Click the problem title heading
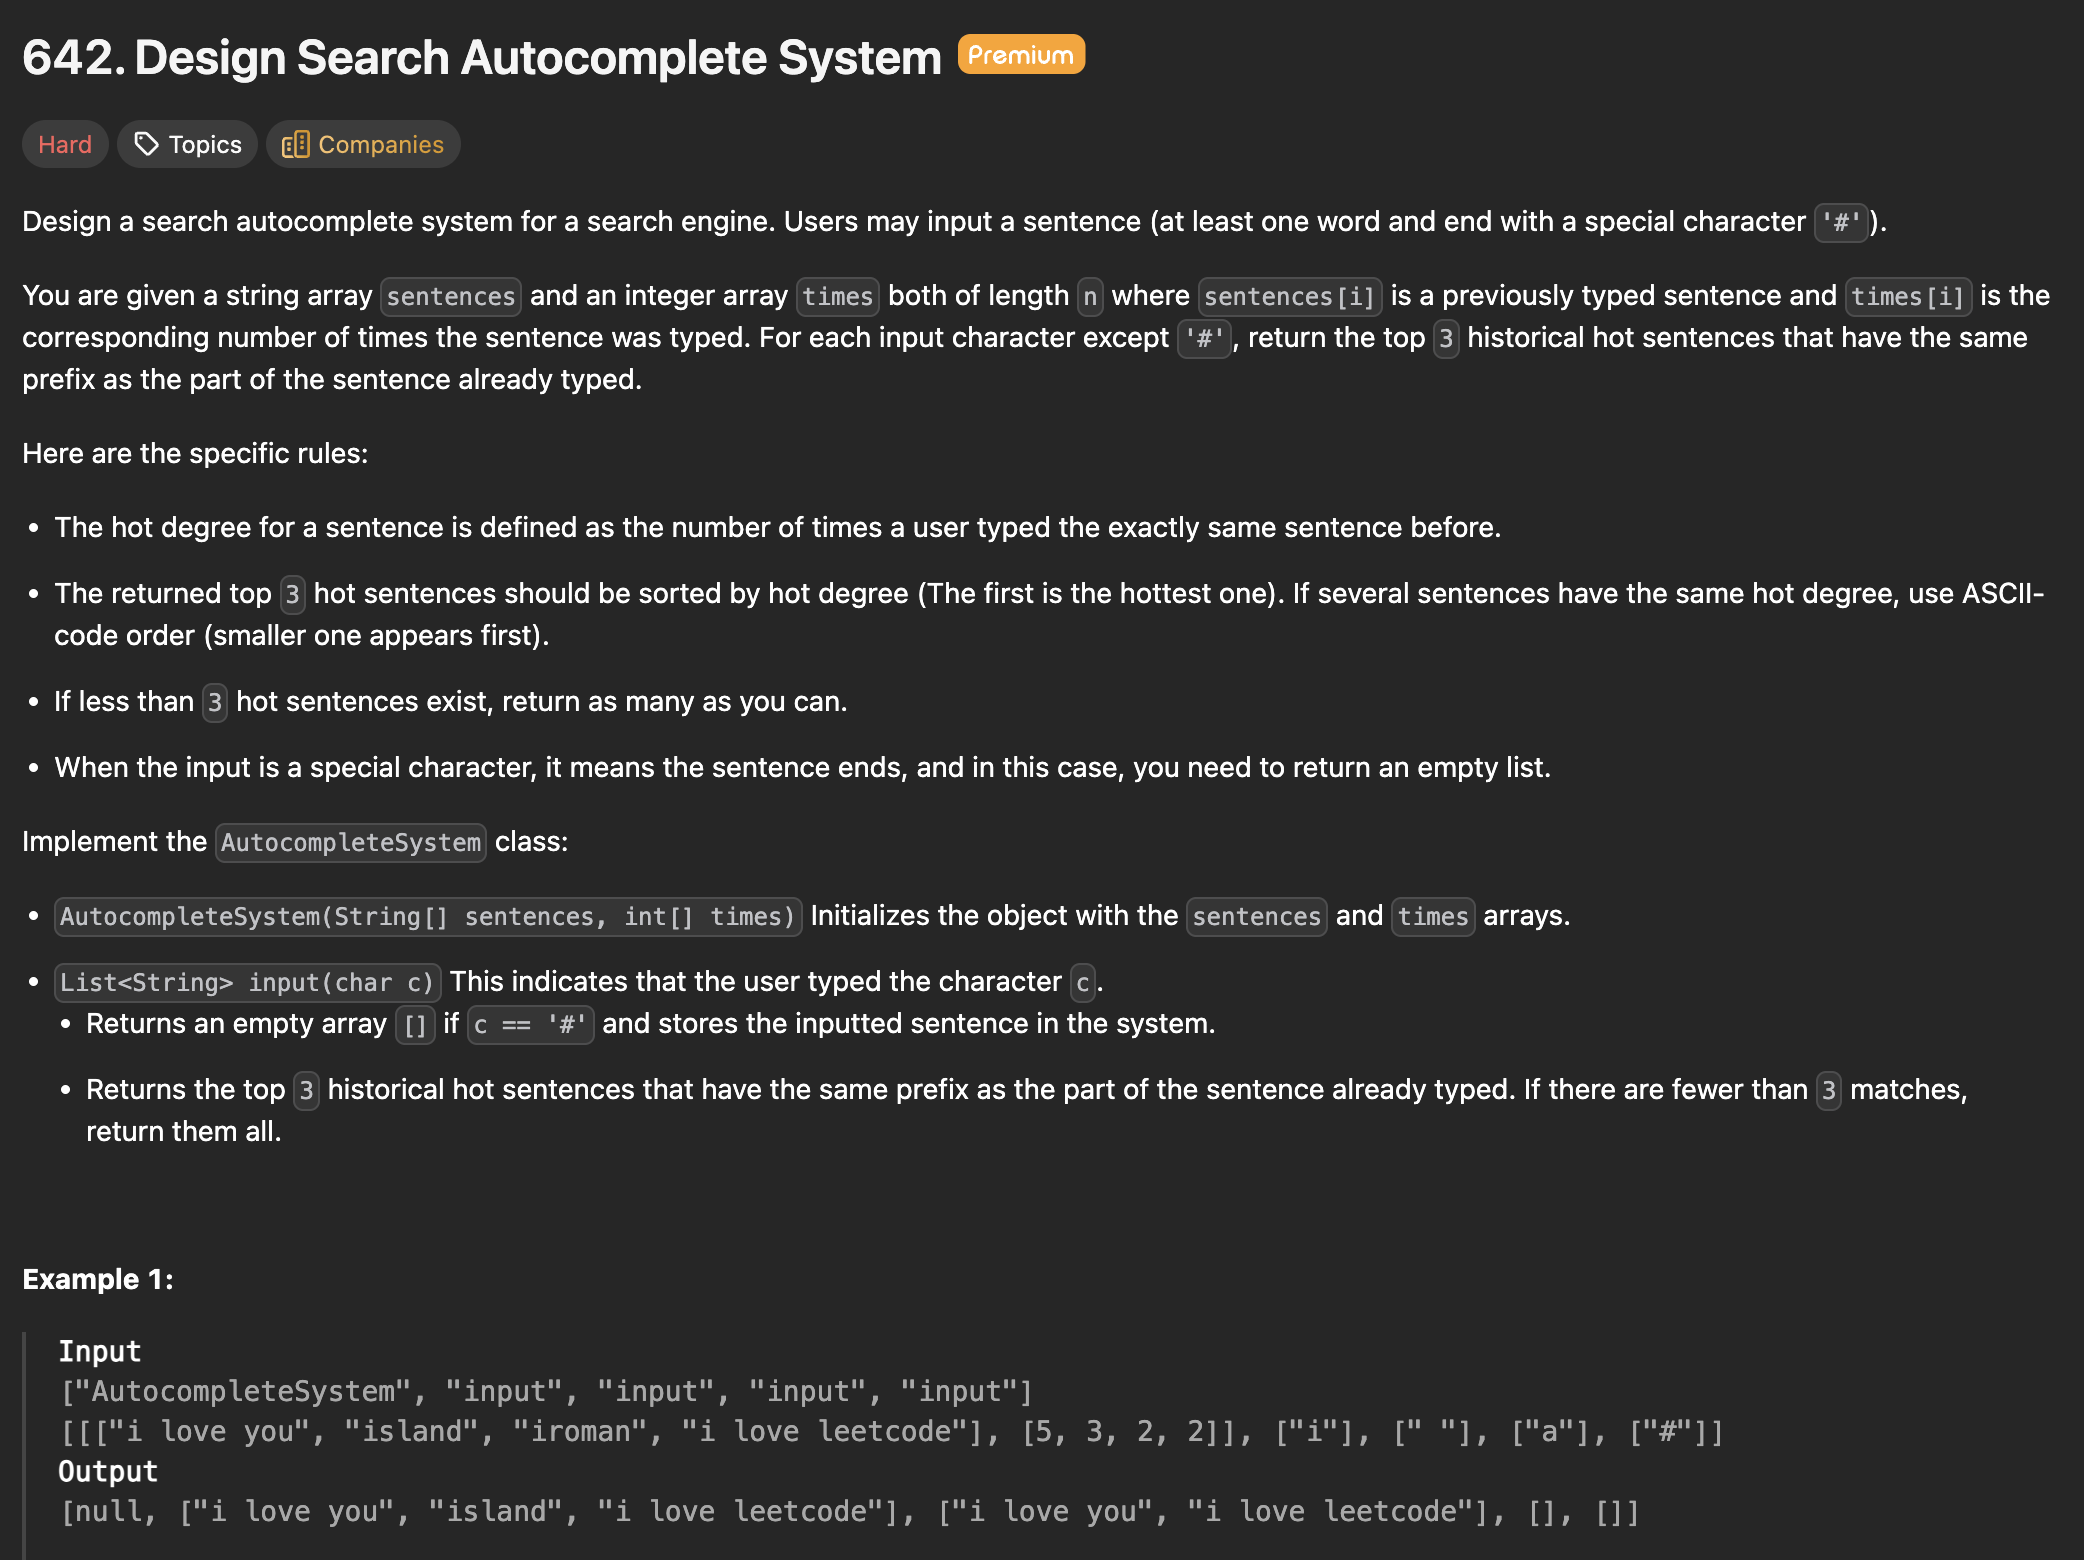The width and height of the screenshot is (2084, 1560). [x=481, y=57]
